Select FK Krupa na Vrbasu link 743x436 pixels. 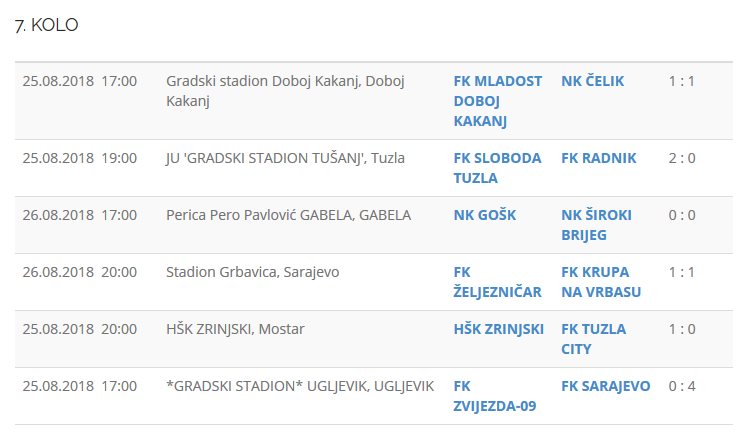pos(601,282)
